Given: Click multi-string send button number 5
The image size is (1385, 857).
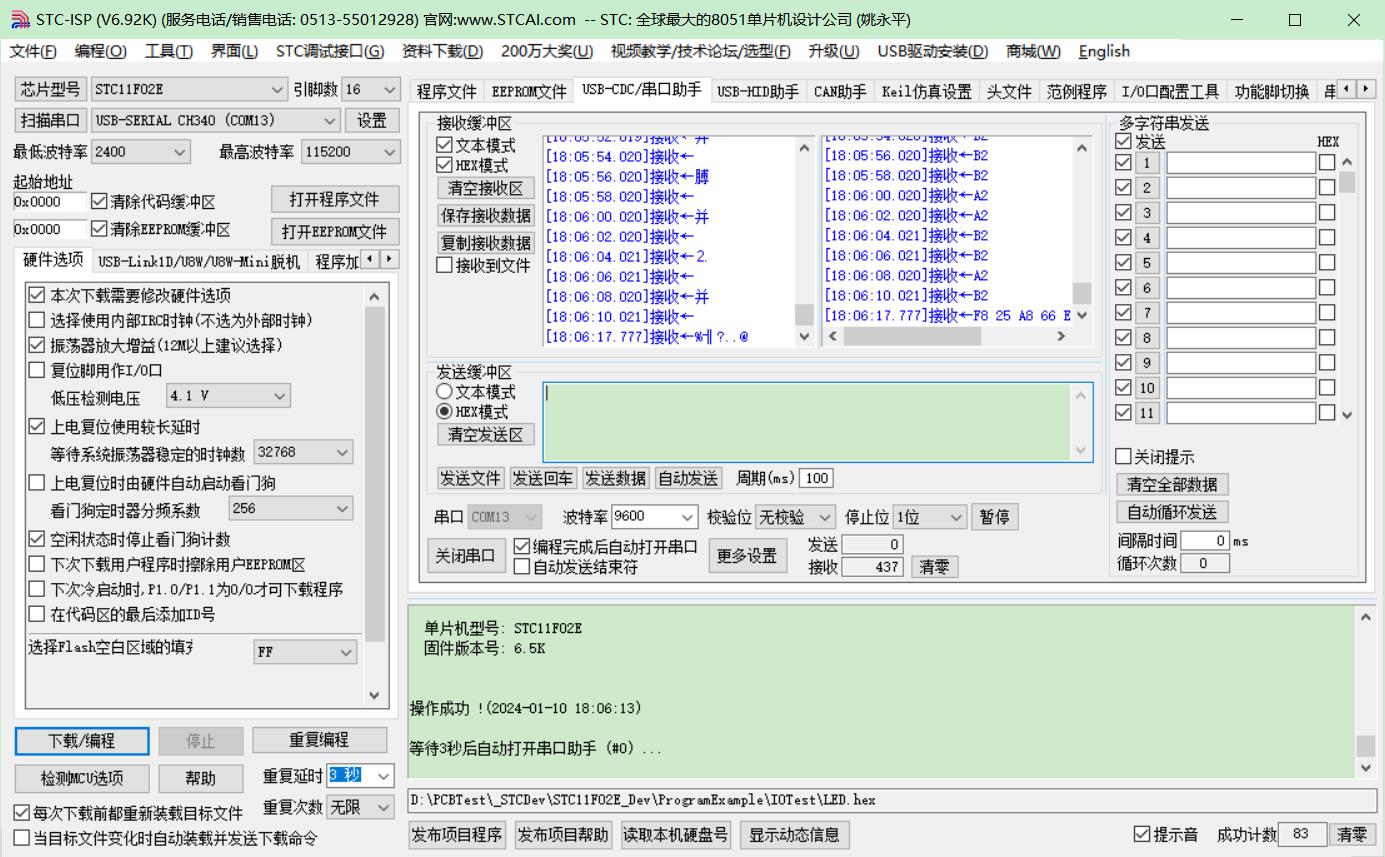Looking at the screenshot, I should [1147, 263].
